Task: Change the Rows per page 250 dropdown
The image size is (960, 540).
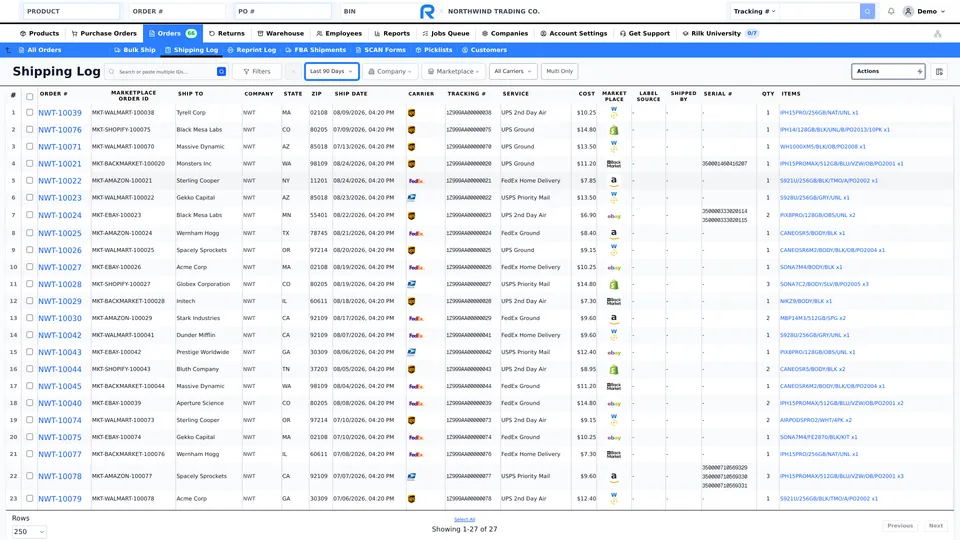Action: [29, 531]
